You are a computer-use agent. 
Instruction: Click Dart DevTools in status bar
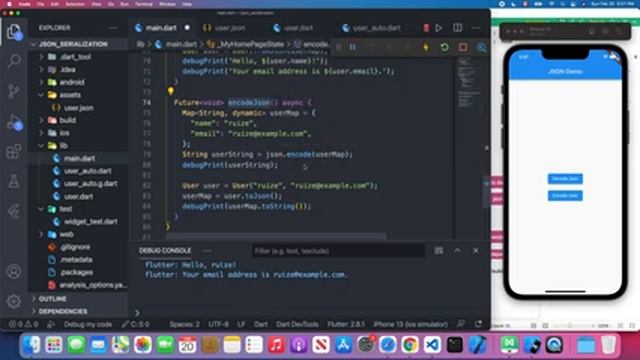coord(297,324)
